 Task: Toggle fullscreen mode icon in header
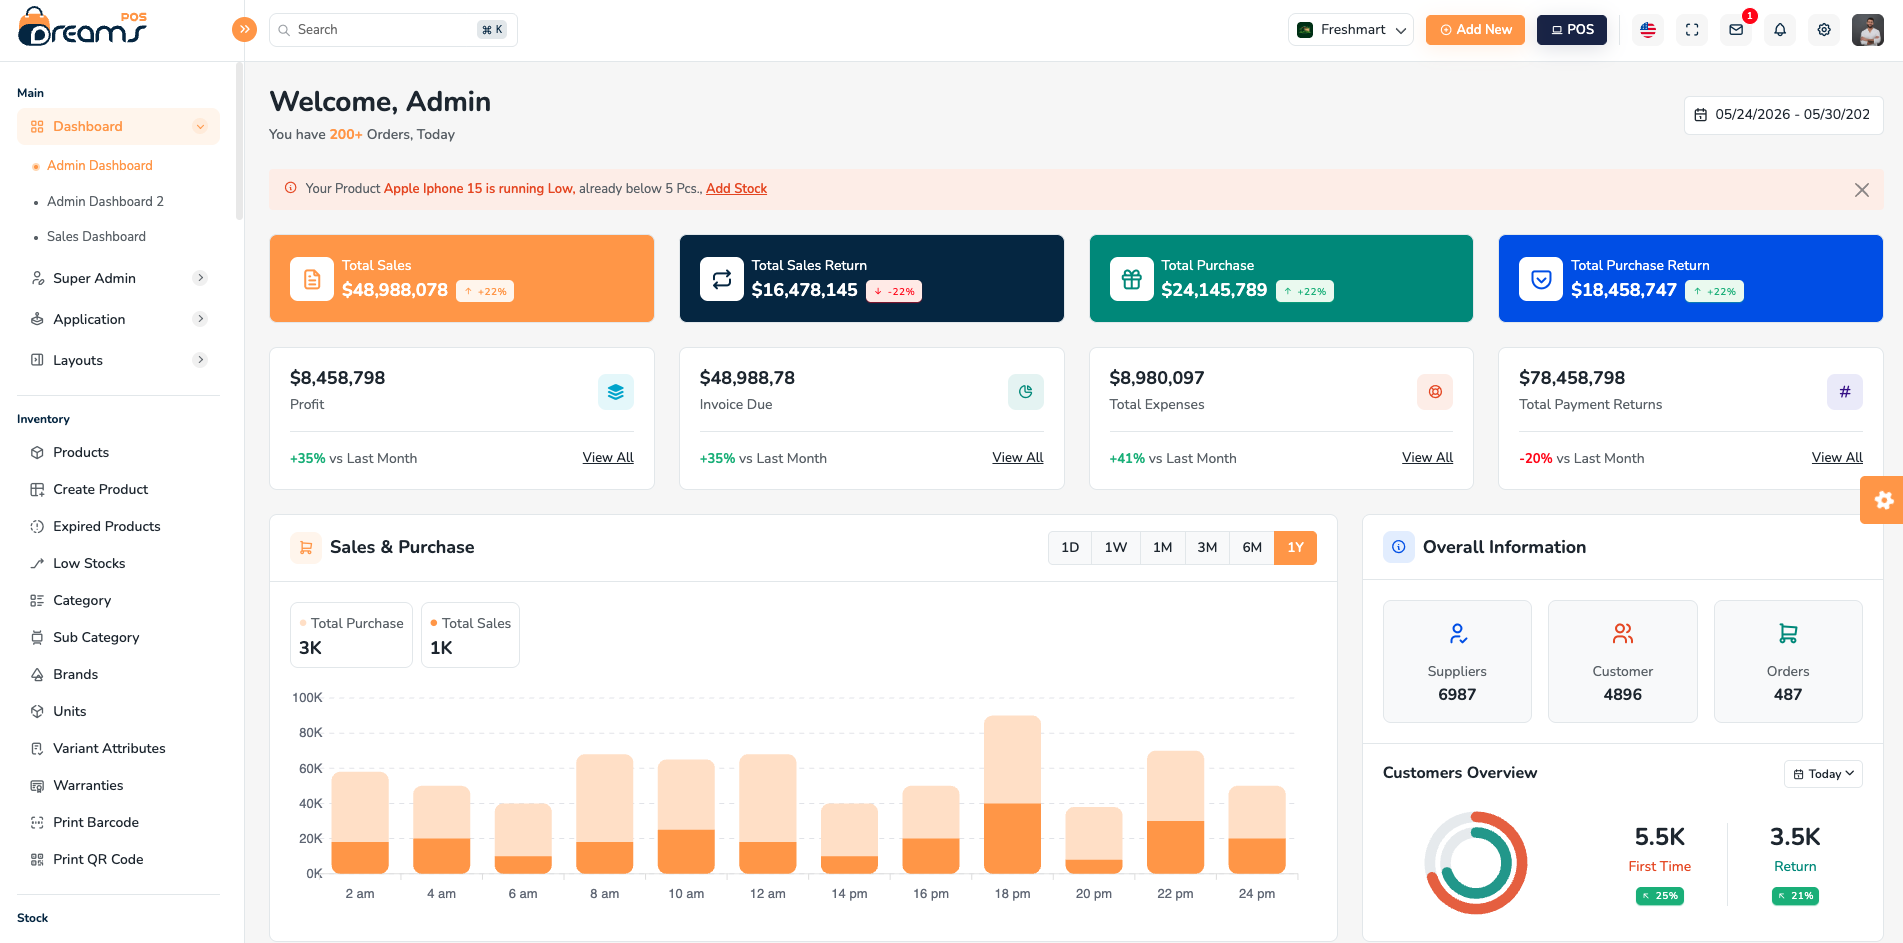click(x=1692, y=30)
